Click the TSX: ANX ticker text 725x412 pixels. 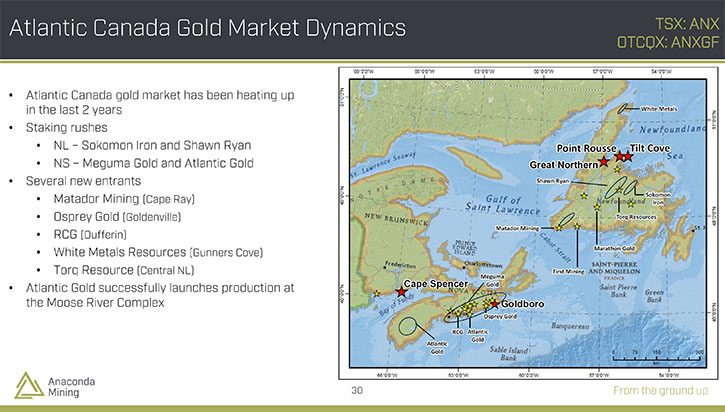tap(687, 24)
